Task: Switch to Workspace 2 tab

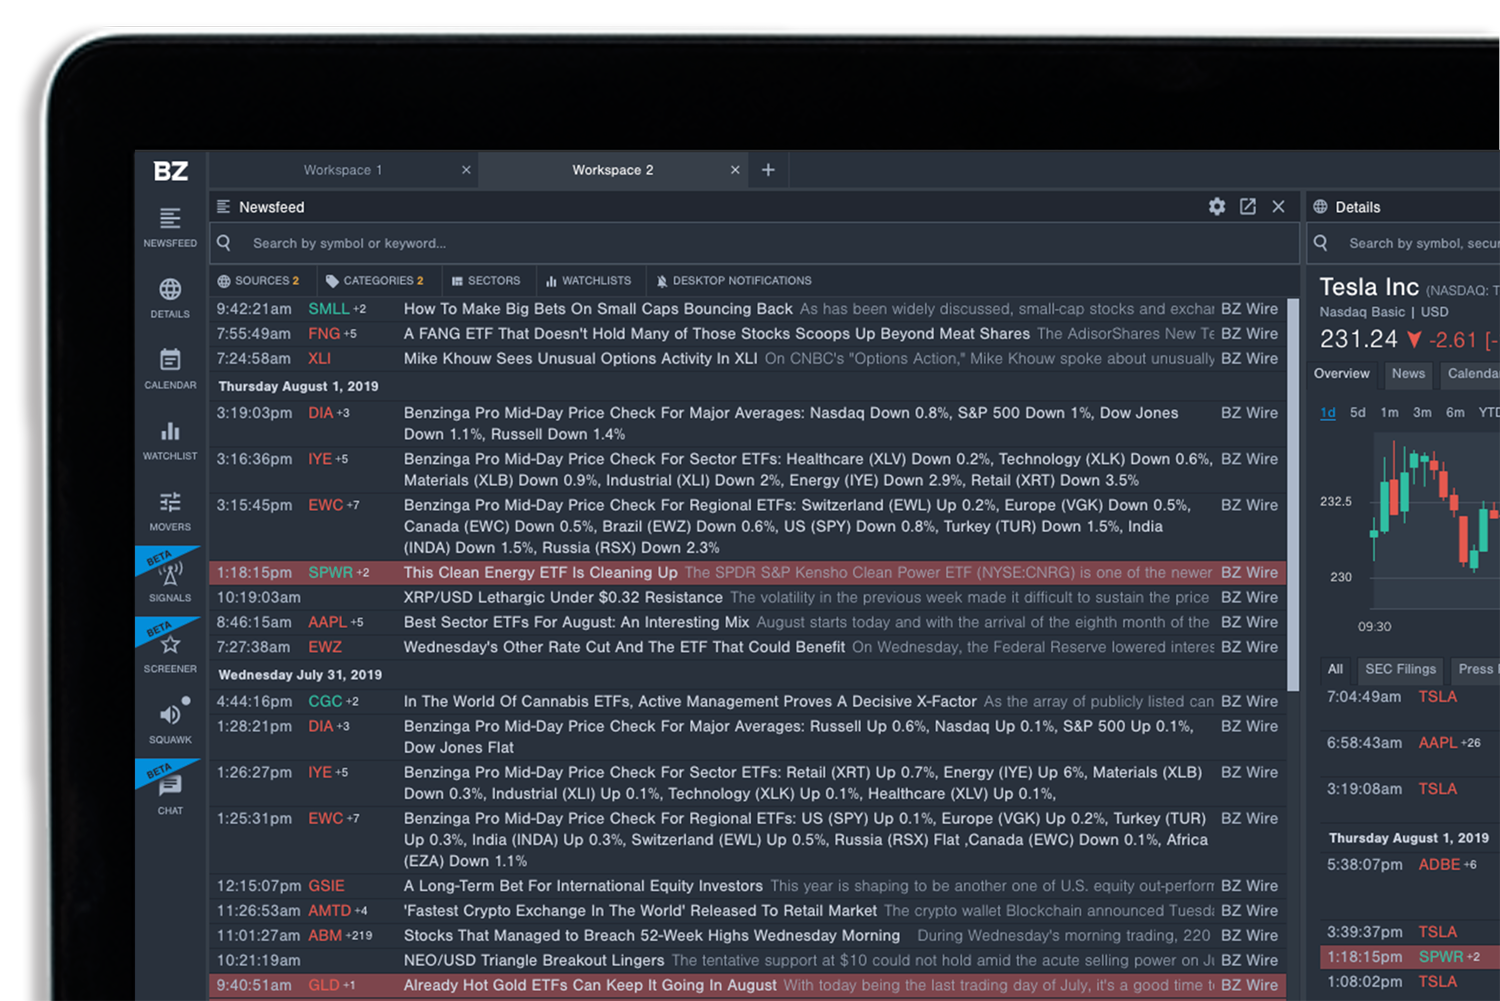Action: (612, 170)
